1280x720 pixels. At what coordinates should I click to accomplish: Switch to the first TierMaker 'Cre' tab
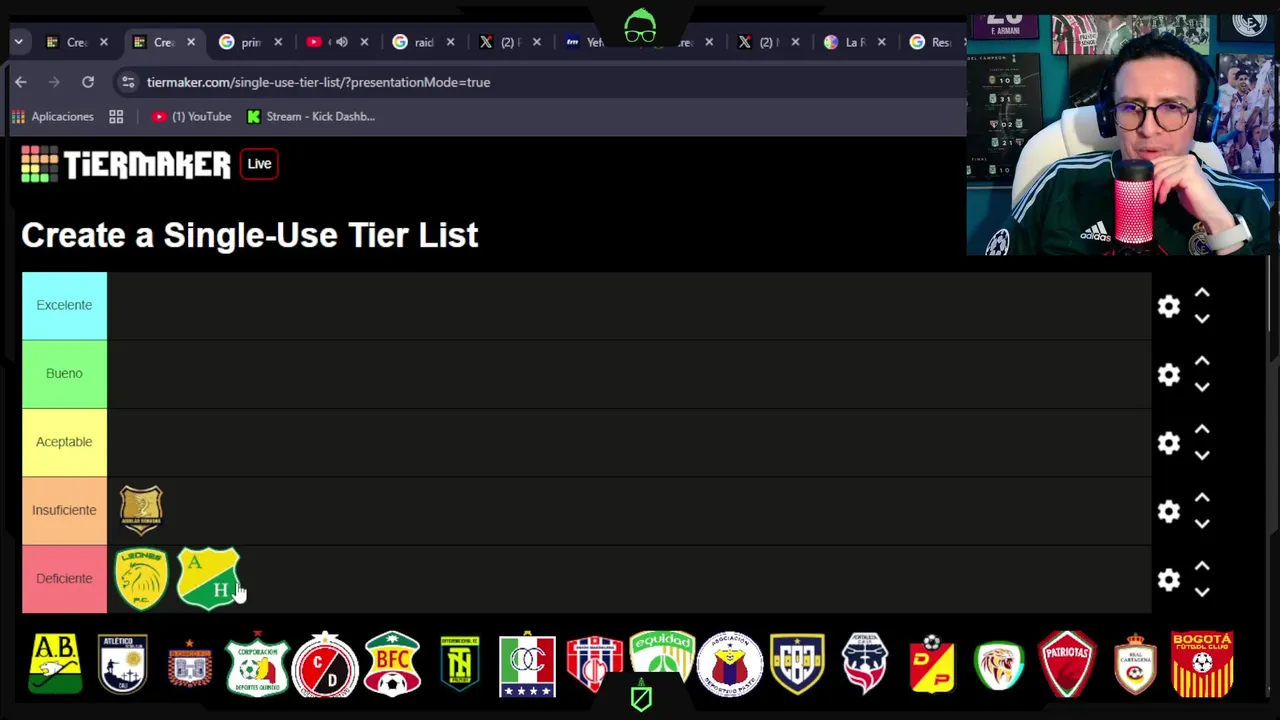[77, 42]
